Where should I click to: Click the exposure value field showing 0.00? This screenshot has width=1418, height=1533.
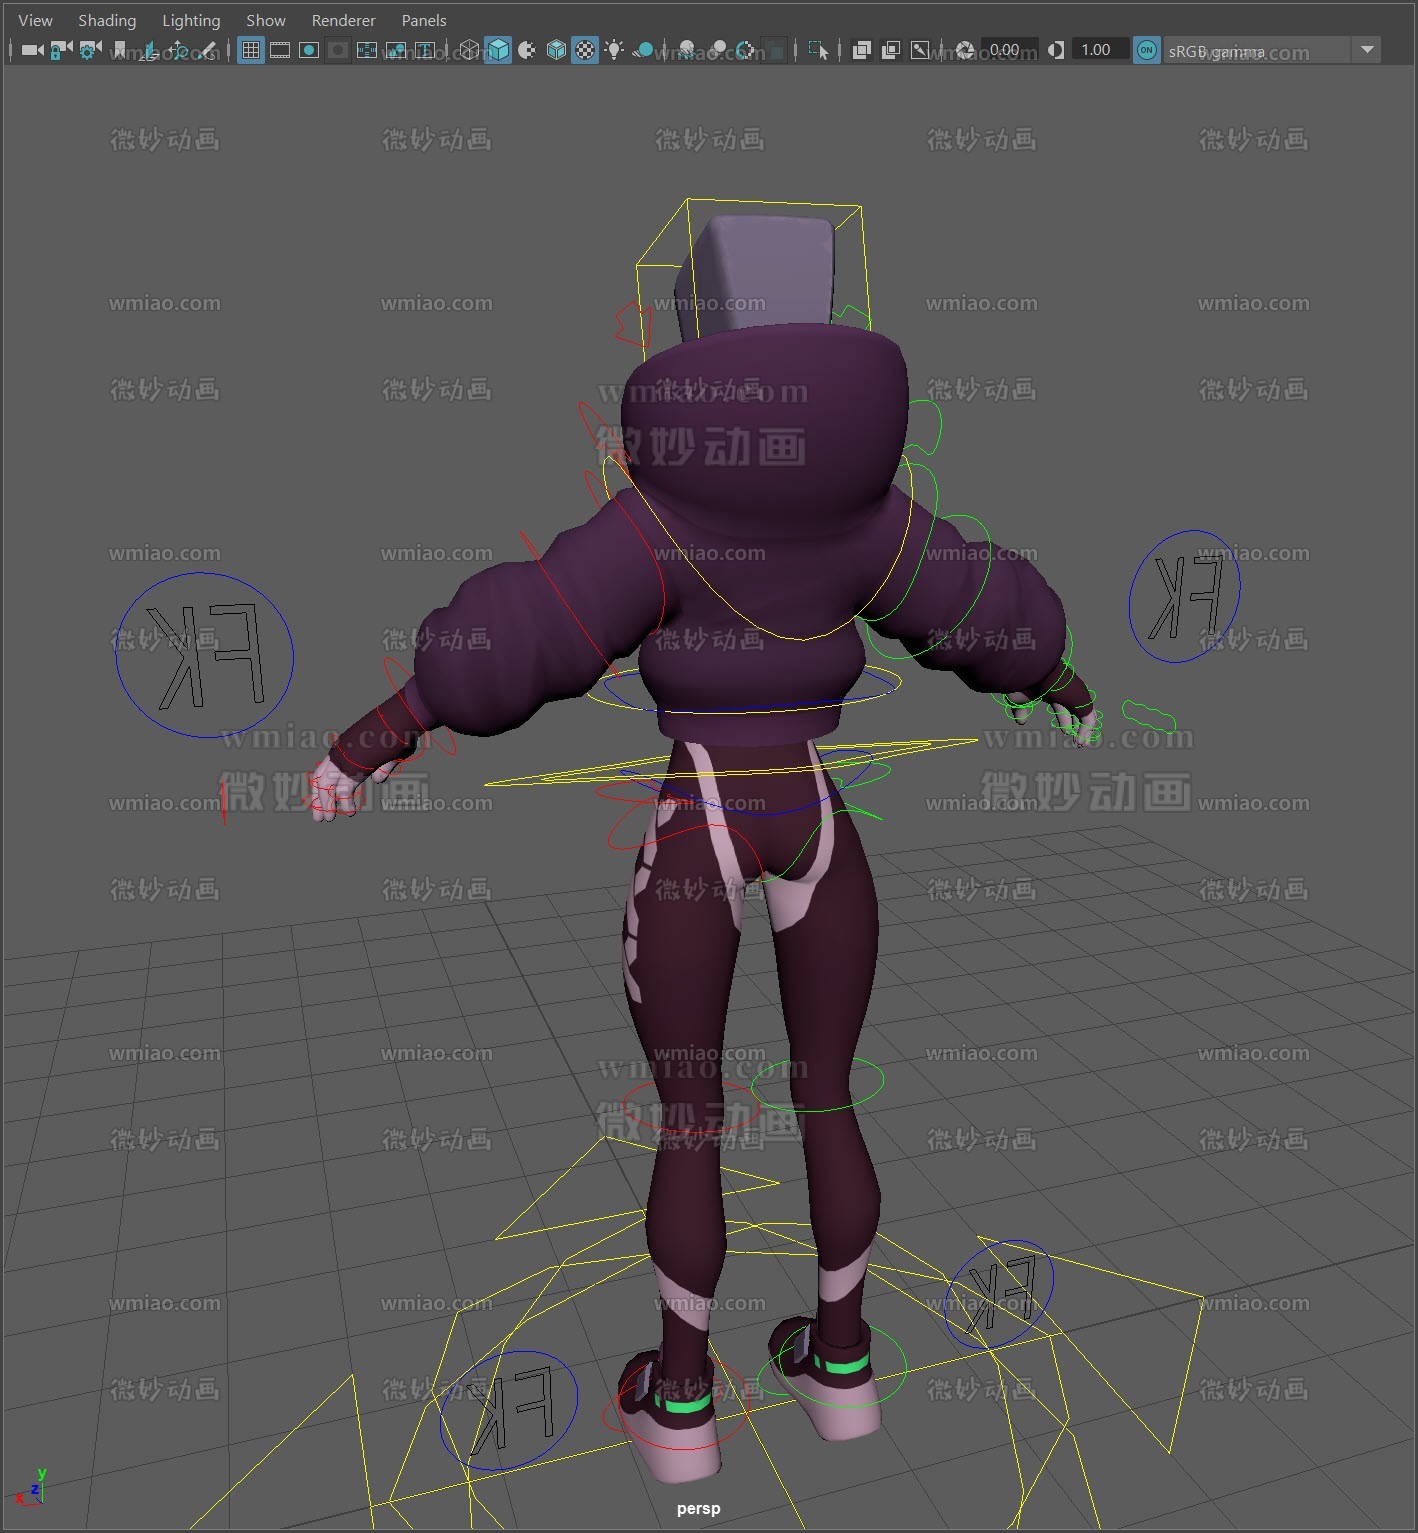(1005, 50)
